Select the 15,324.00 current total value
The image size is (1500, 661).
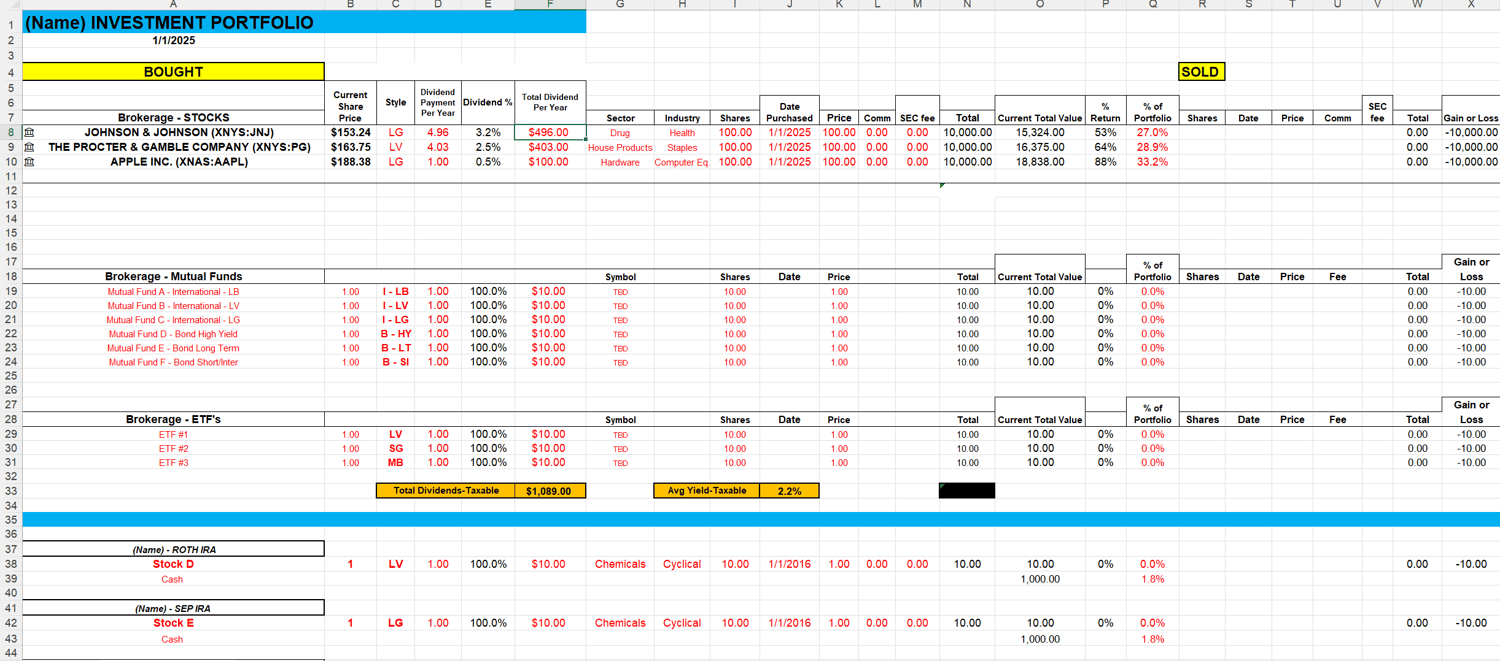[x=1040, y=132]
